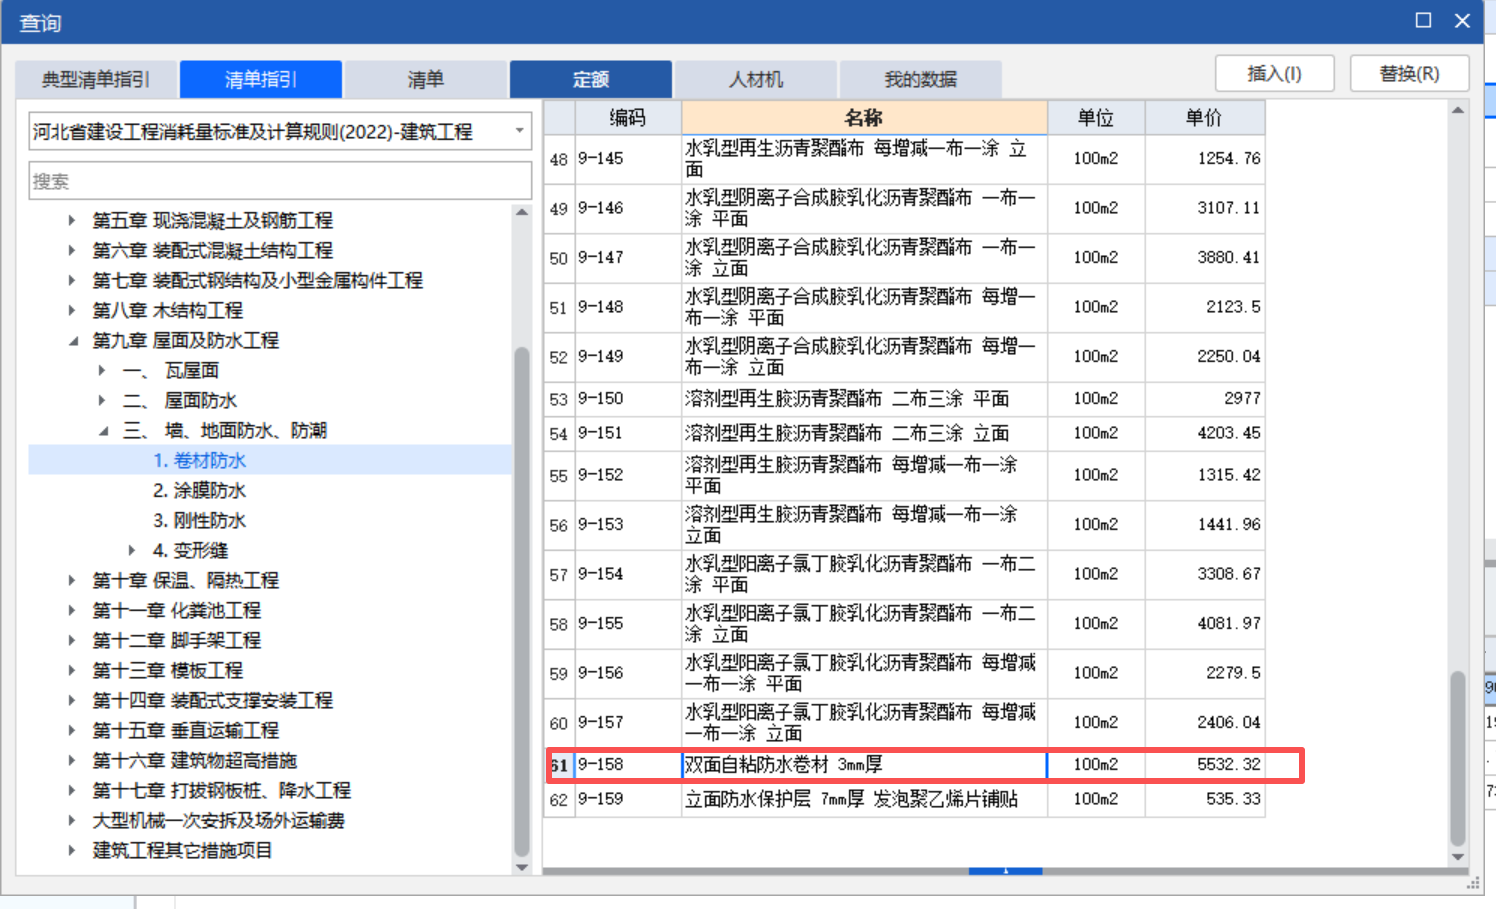Click the 搜索 input field
The height and width of the screenshot is (909, 1496).
280,181
